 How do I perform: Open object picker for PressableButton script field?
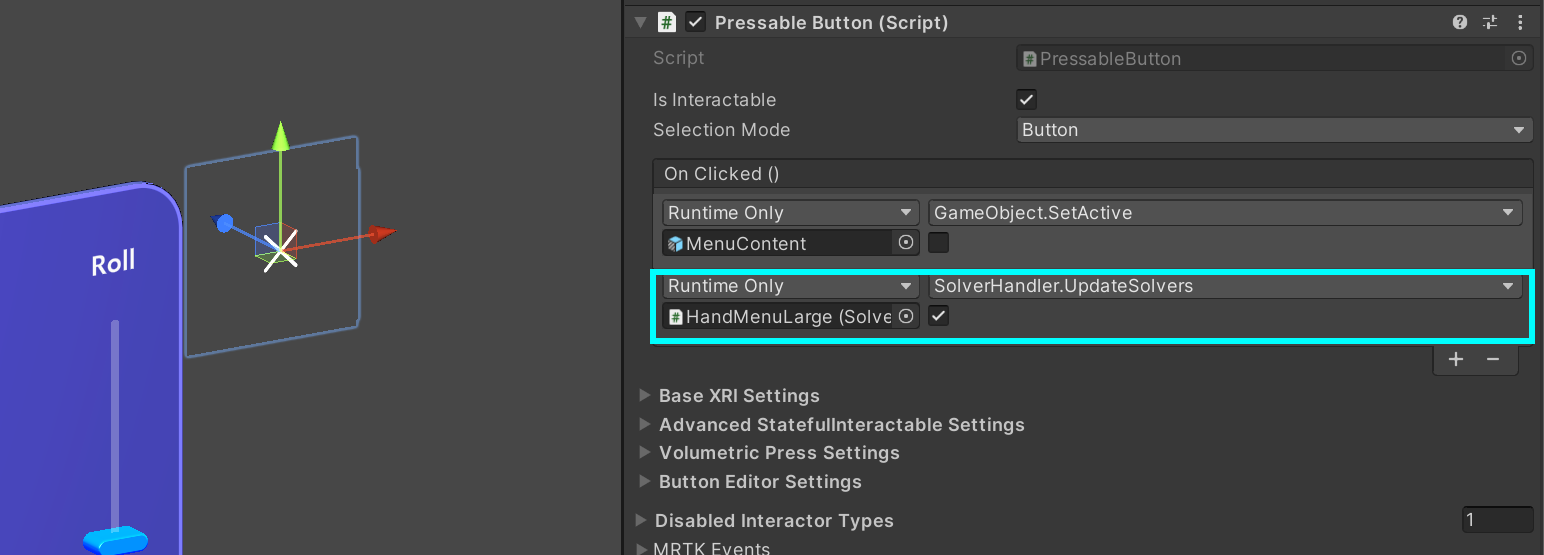tap(1519, 58)
